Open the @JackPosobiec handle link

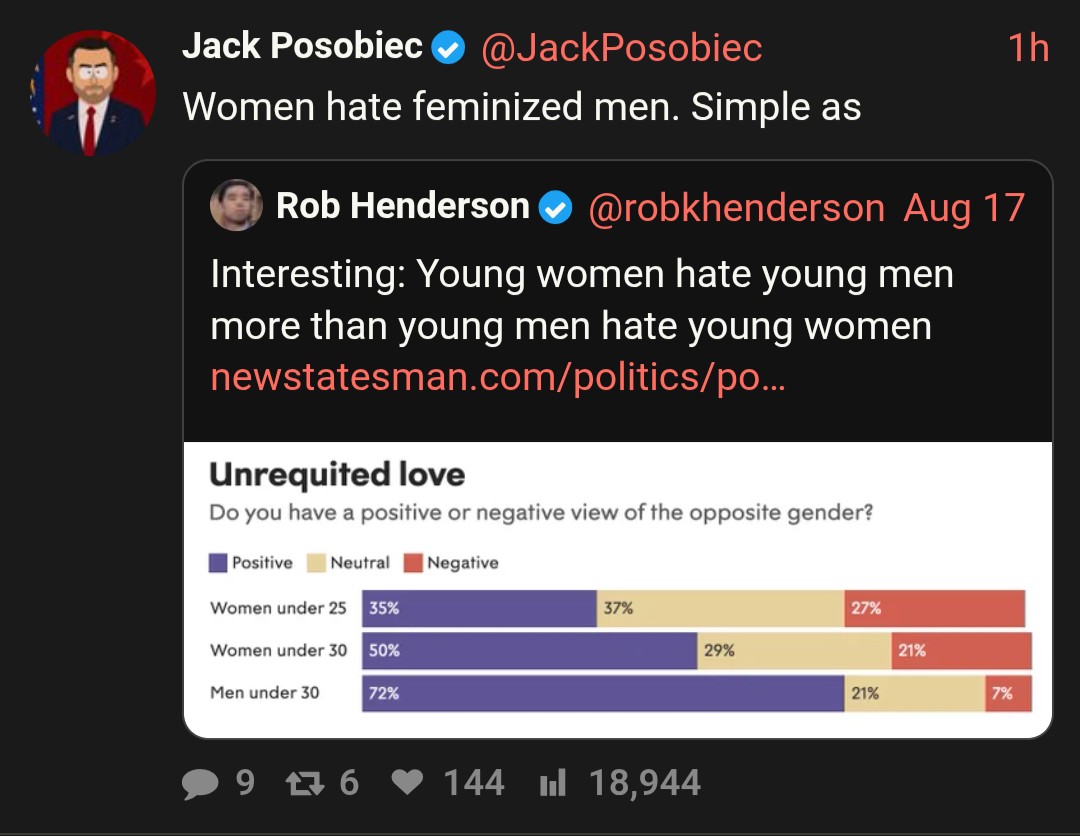tap(622, 48)
